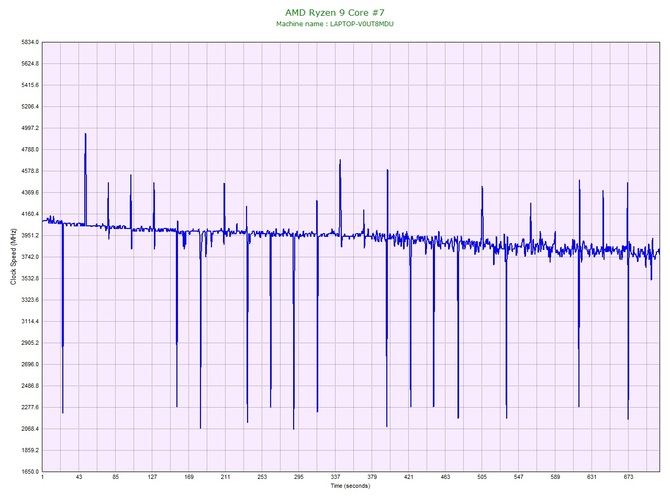Select the 1650.0 y-axis value
Image resolution: width=670 pixels, height=503 pixels.
tap(30, 472)
